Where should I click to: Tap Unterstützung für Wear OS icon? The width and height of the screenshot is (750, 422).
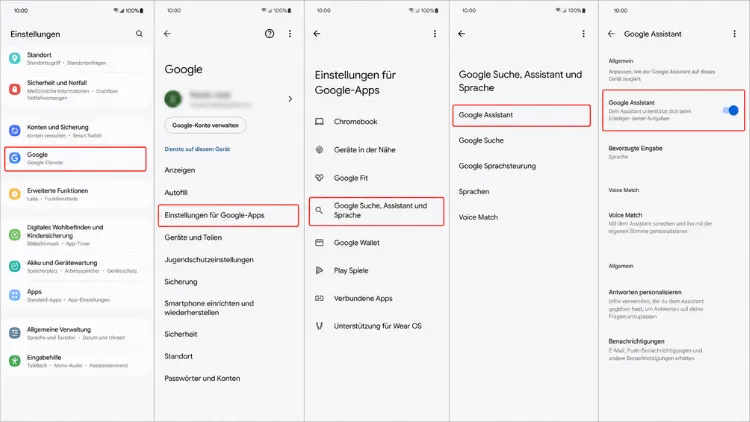point(319,326)
